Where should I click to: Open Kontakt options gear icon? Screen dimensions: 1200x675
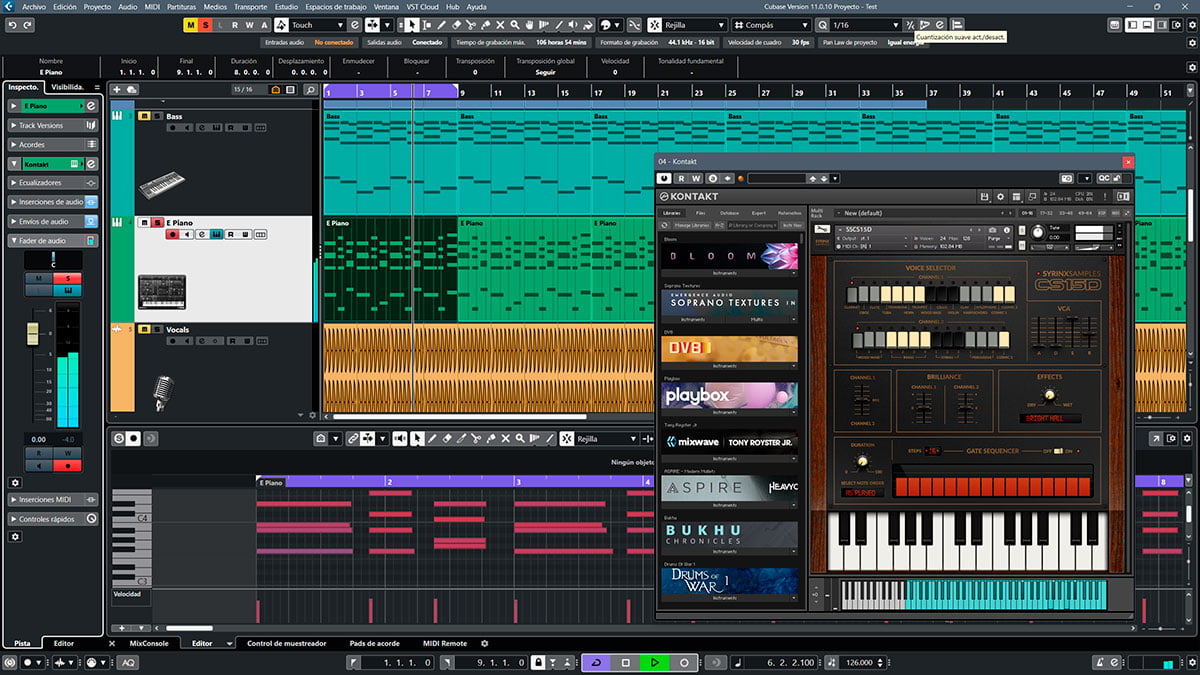coord(999,196)
